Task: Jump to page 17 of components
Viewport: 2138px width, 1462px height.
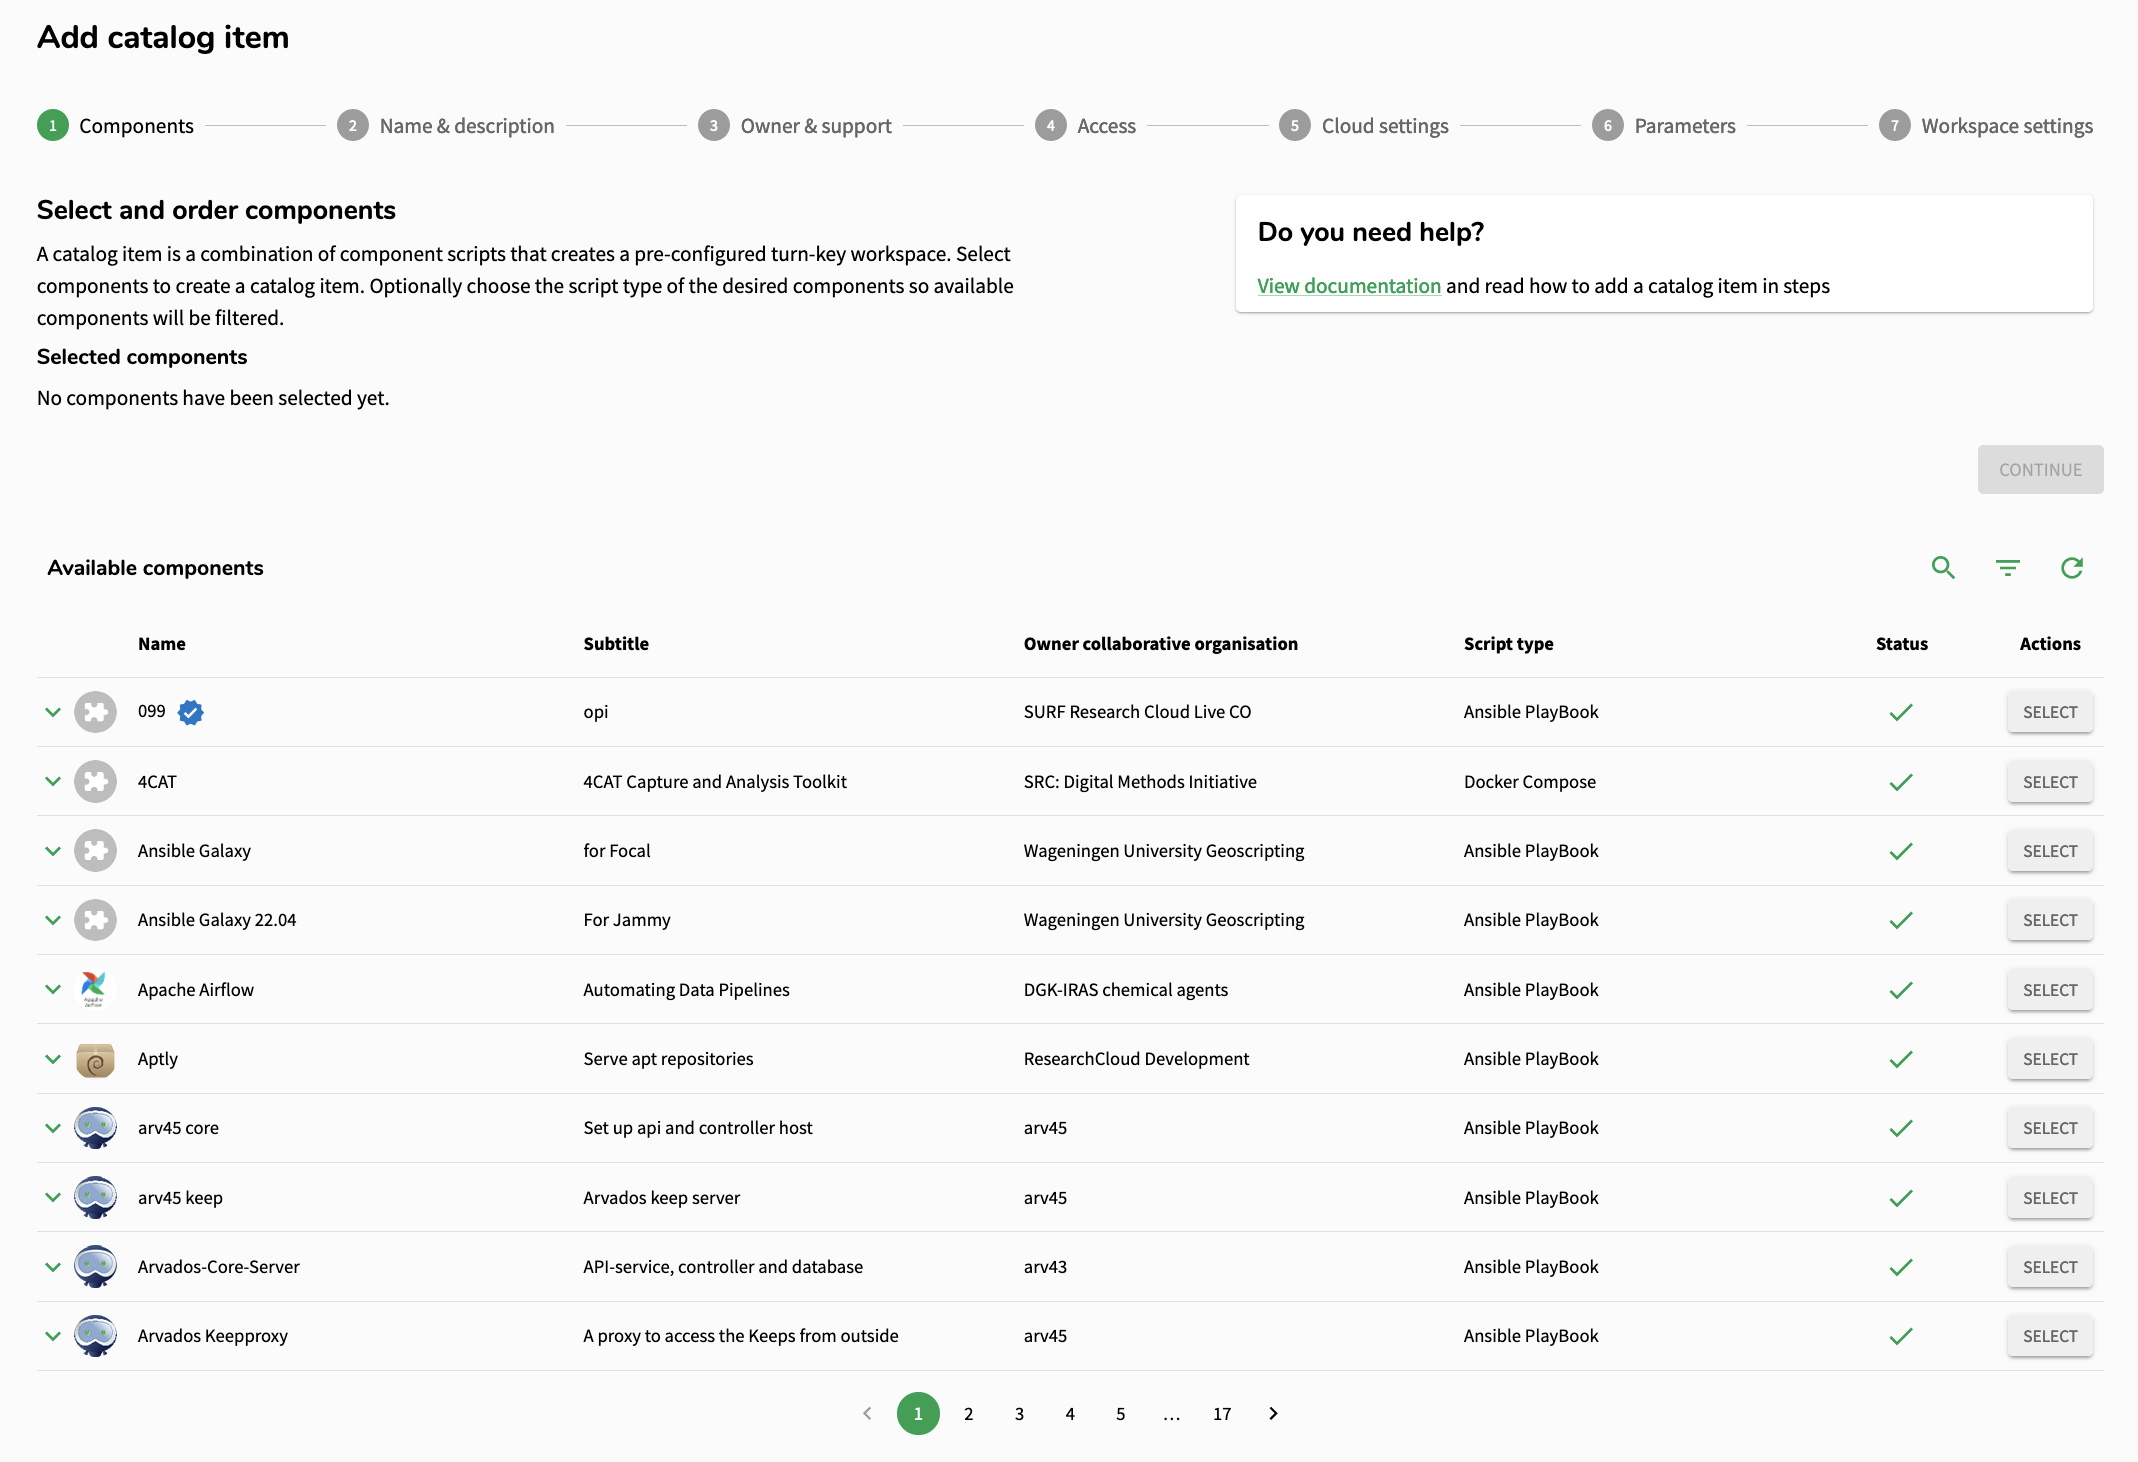Action: click(1222, 1413)
